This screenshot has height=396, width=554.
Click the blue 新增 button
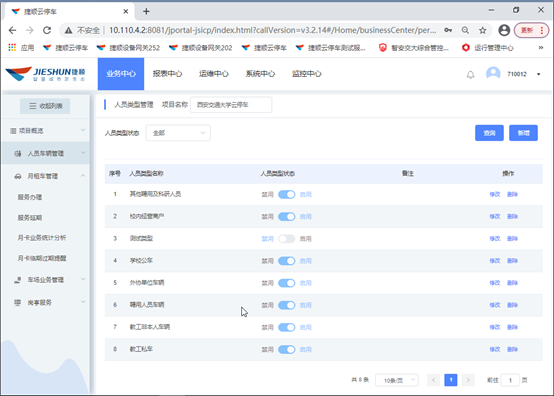click(x=523, y=133)
